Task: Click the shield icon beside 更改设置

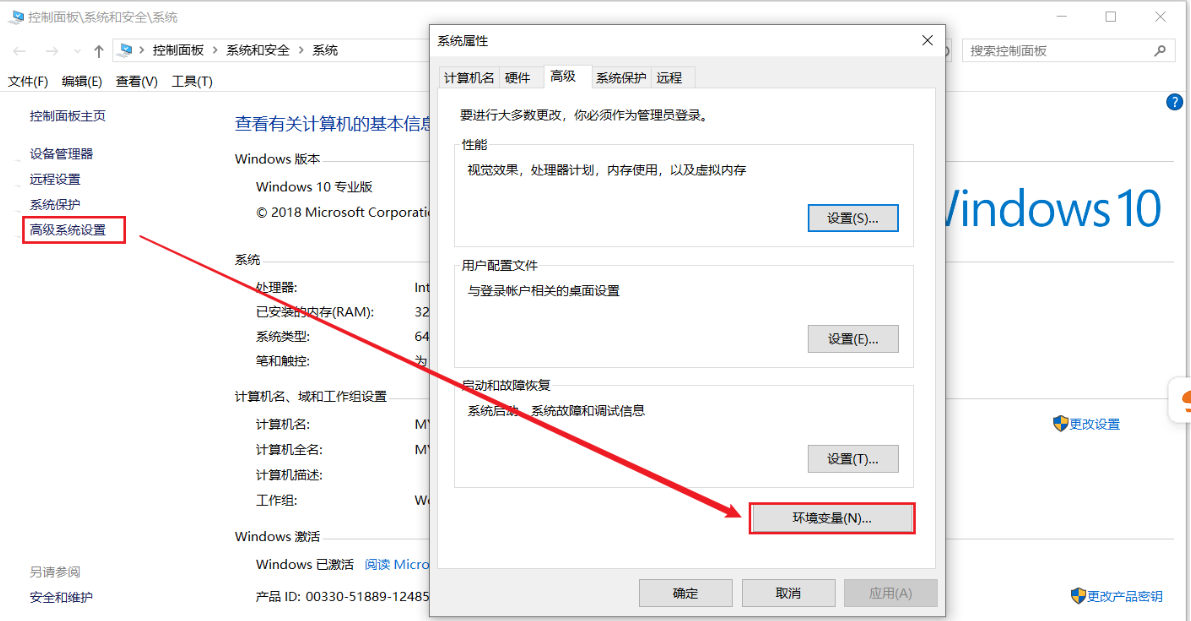Action: click(x=1060, y=424)
